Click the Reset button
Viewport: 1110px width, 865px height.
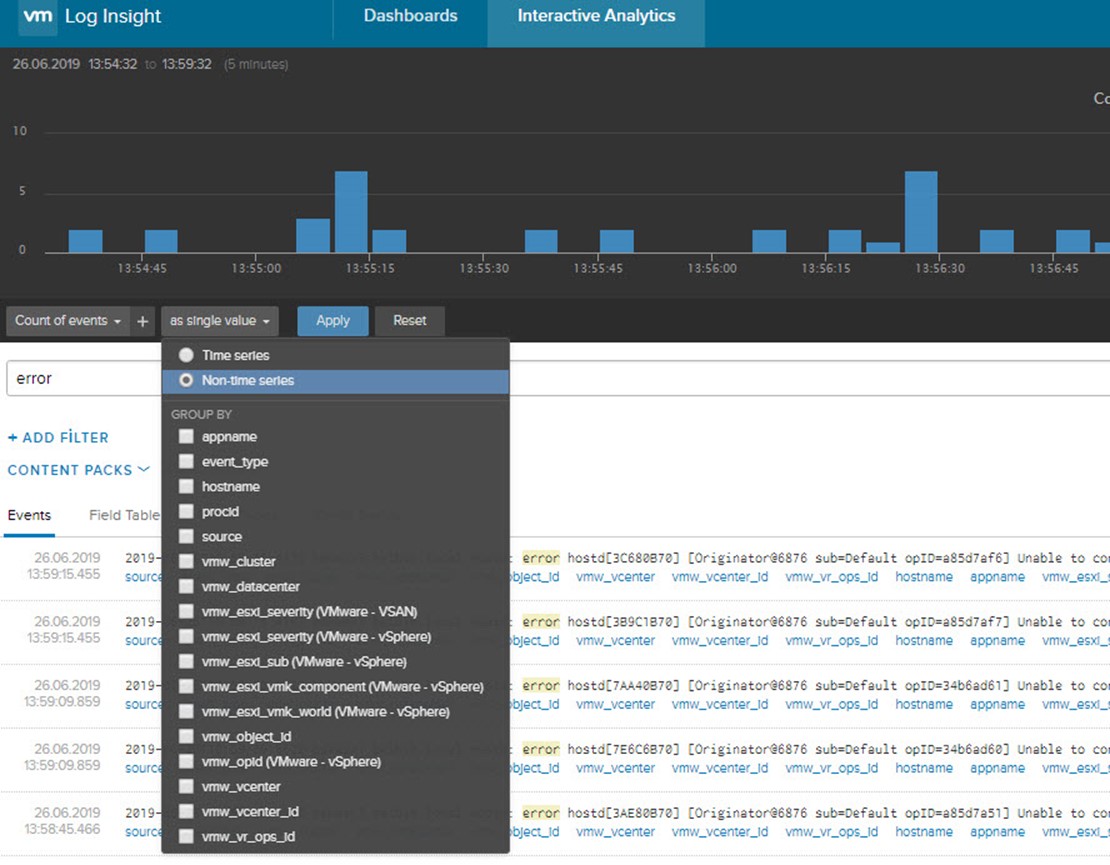409,321
